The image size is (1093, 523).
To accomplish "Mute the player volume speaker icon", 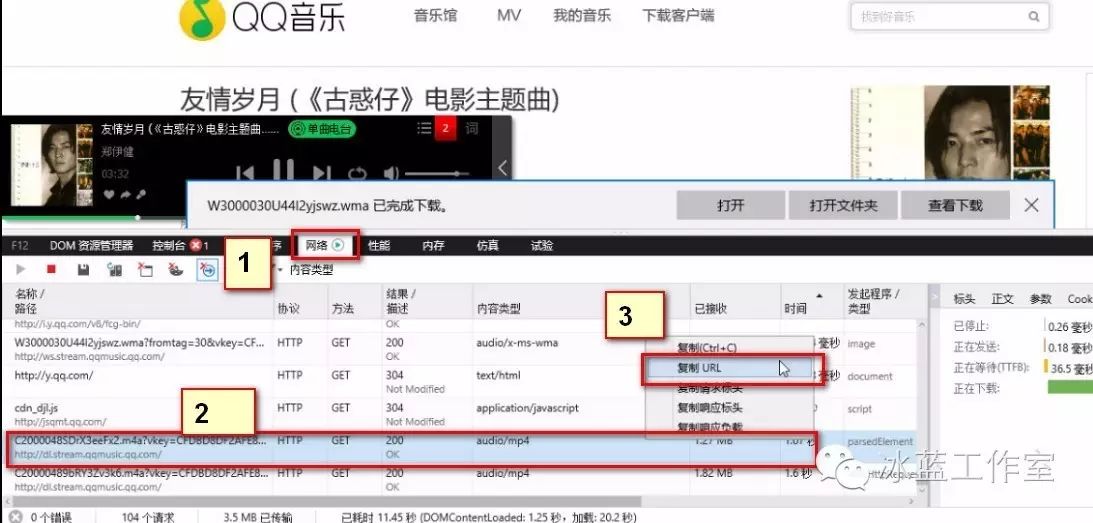I will pyautogui.click(x=391, y=173).
